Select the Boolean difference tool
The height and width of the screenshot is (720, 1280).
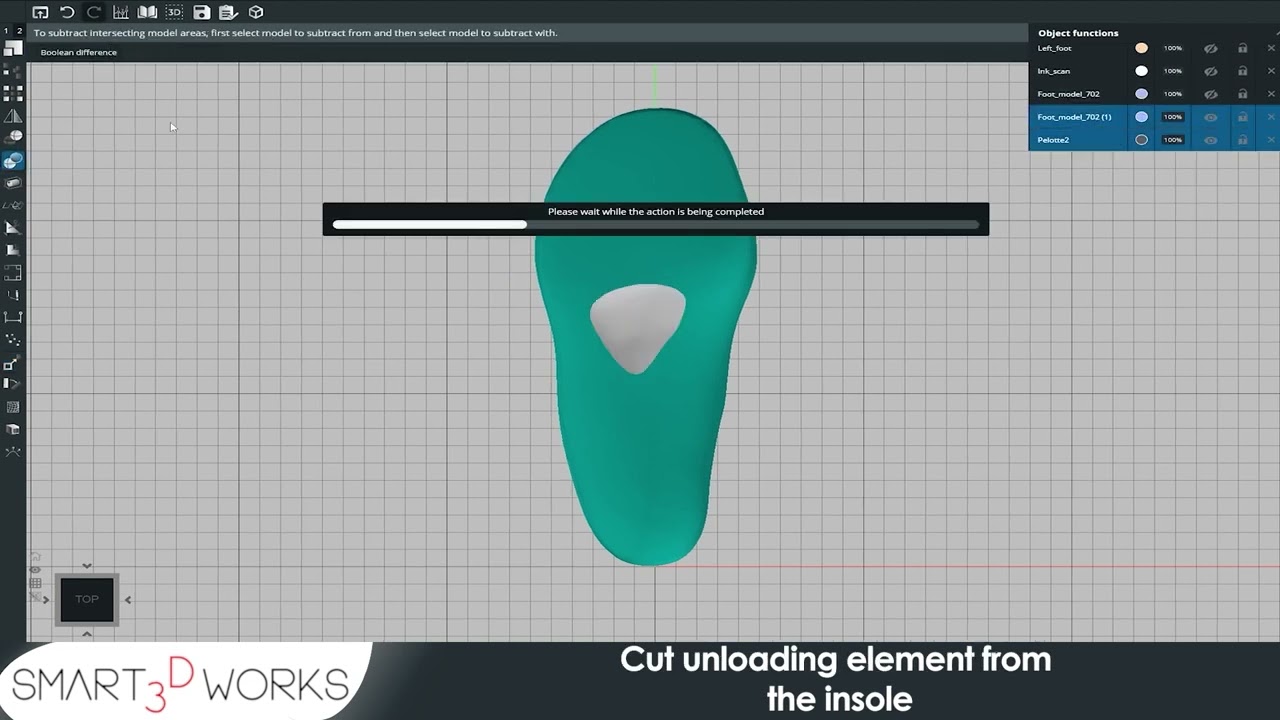click(x=13, y=161)
